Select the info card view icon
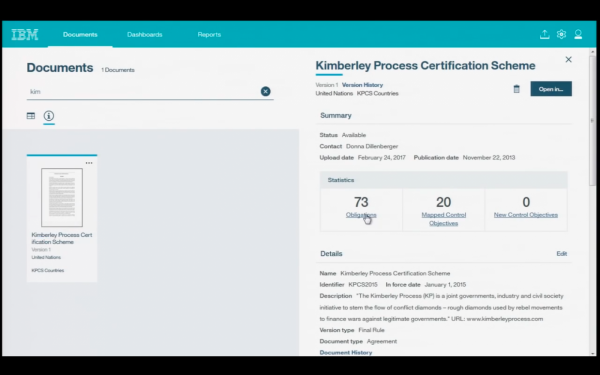 [49, 116]
